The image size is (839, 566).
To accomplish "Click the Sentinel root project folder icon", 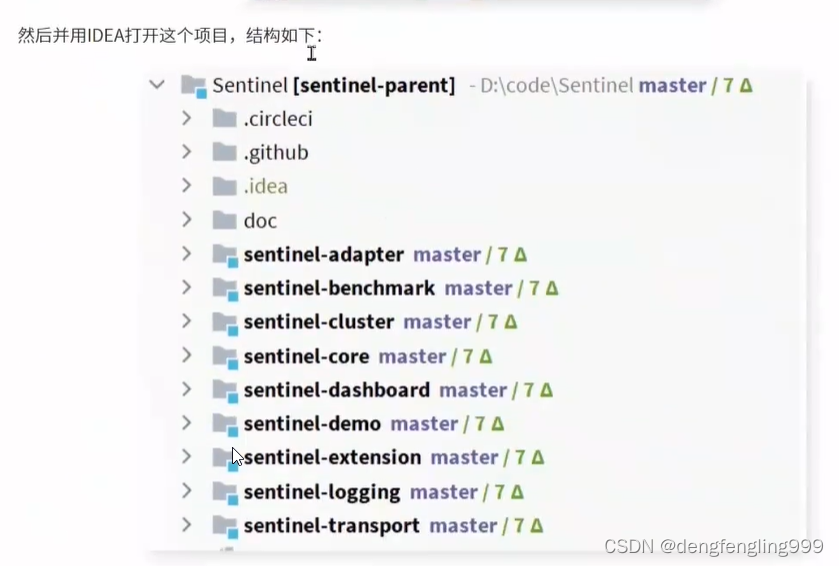I will pos(193,86).
